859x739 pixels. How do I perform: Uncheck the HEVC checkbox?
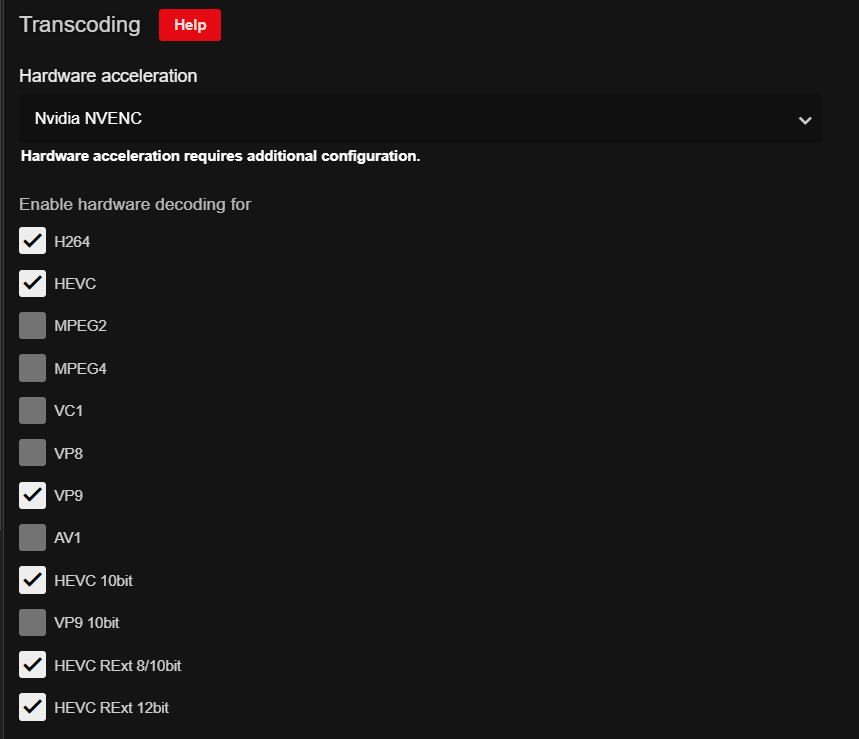(33, 283)
